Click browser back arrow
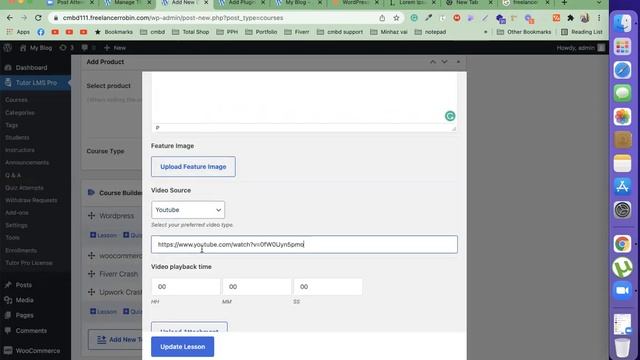This screenshot has width=640, height=360. 10,18
